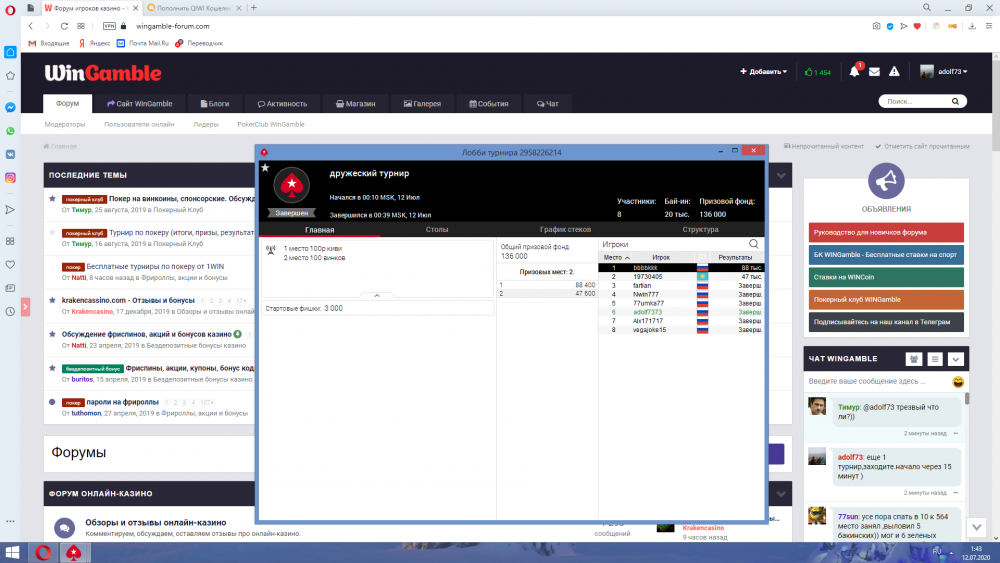1000x563 pixels.
Task: Switch to the Столы tab in lobby
Action: [x=437, y=229]
